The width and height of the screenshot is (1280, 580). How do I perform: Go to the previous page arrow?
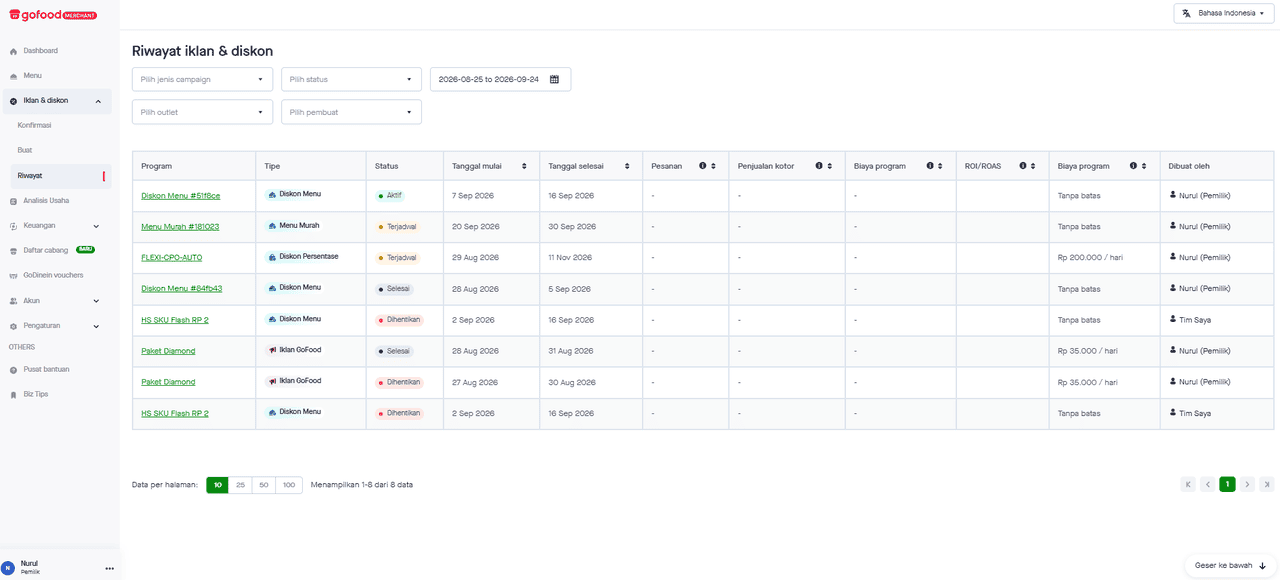click(1208, 485)
